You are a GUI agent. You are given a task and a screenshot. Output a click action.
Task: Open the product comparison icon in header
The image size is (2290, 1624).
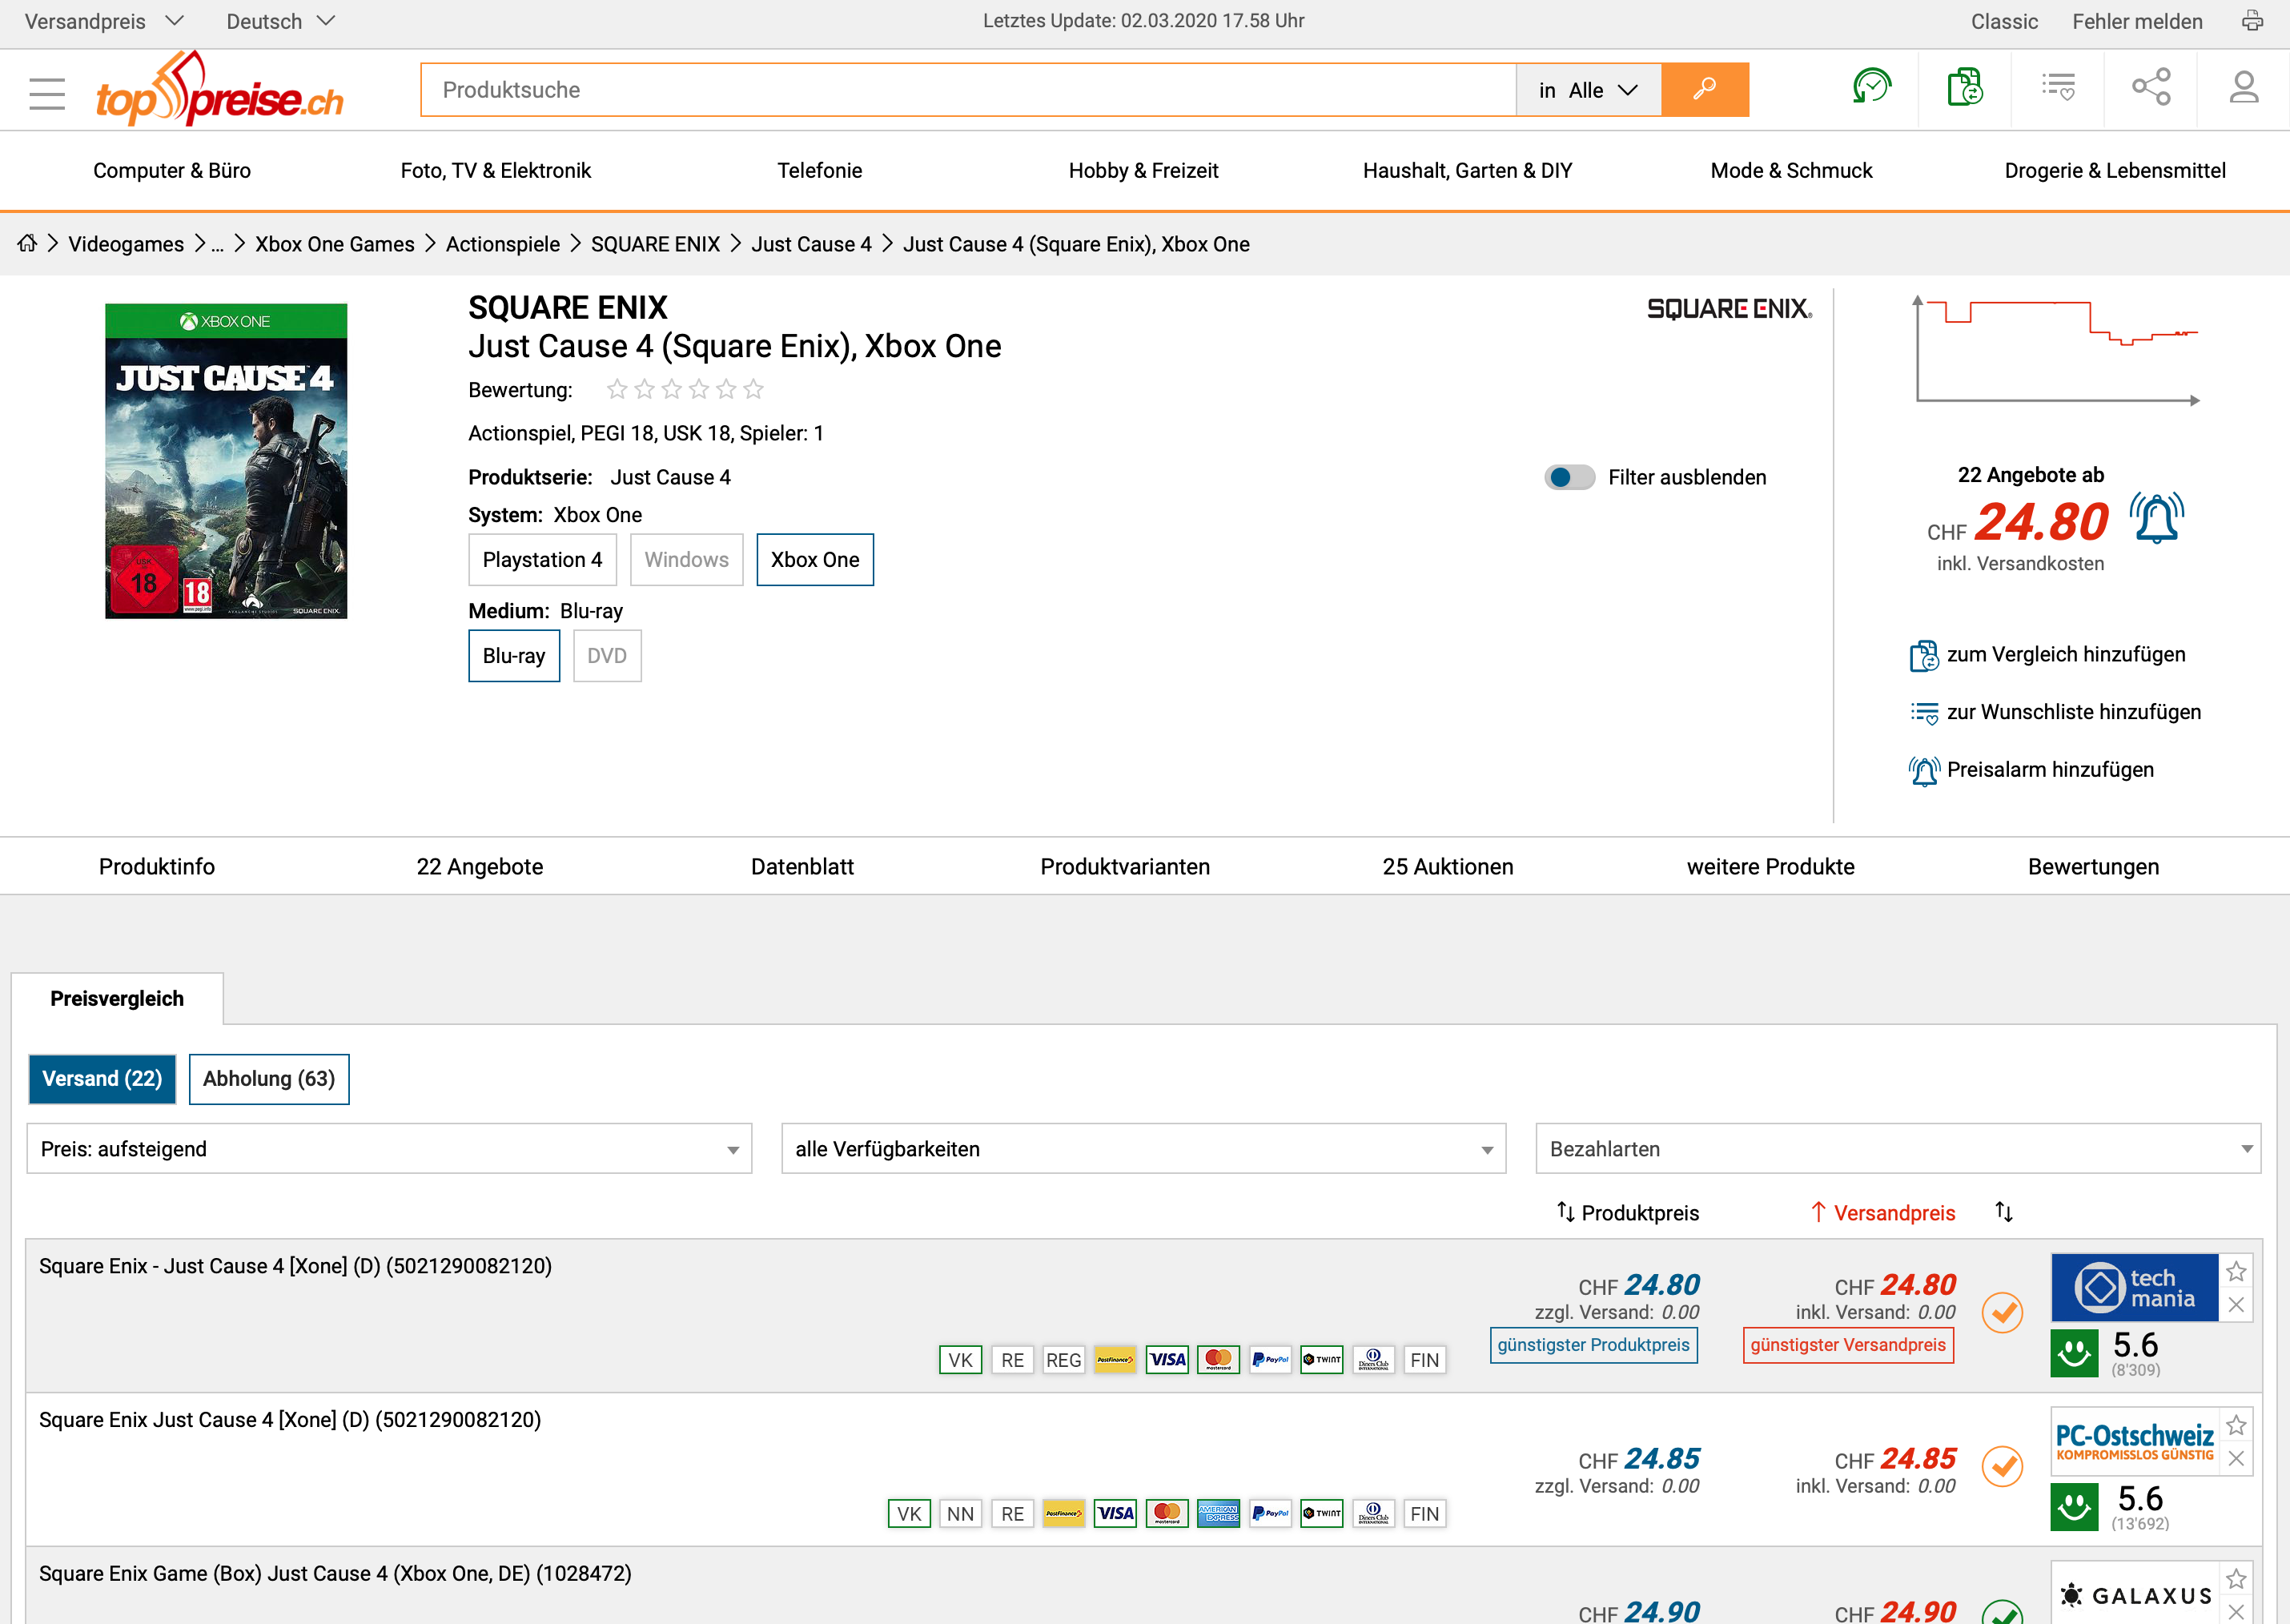pos(1964,88)
